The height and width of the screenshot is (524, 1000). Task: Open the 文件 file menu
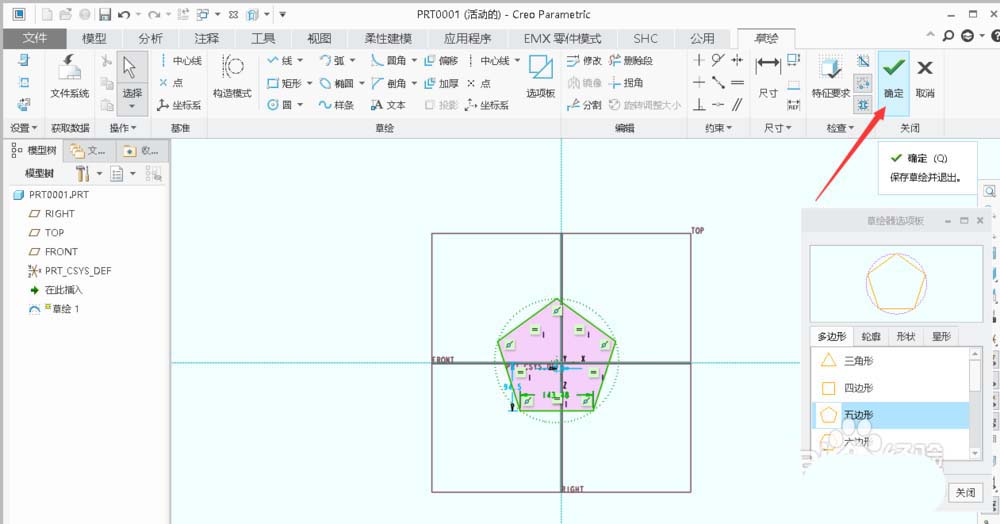(34, 38)
